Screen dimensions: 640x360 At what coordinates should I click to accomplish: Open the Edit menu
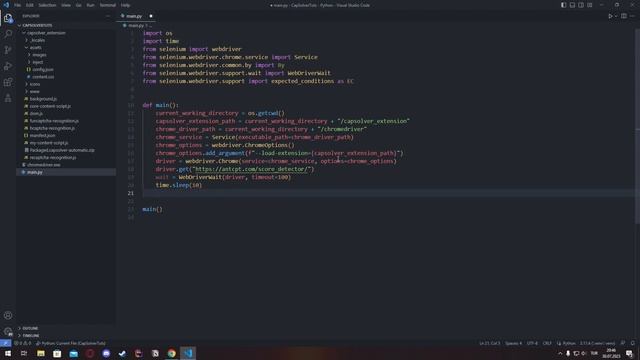pyautogui.click(x=30, y=5)
